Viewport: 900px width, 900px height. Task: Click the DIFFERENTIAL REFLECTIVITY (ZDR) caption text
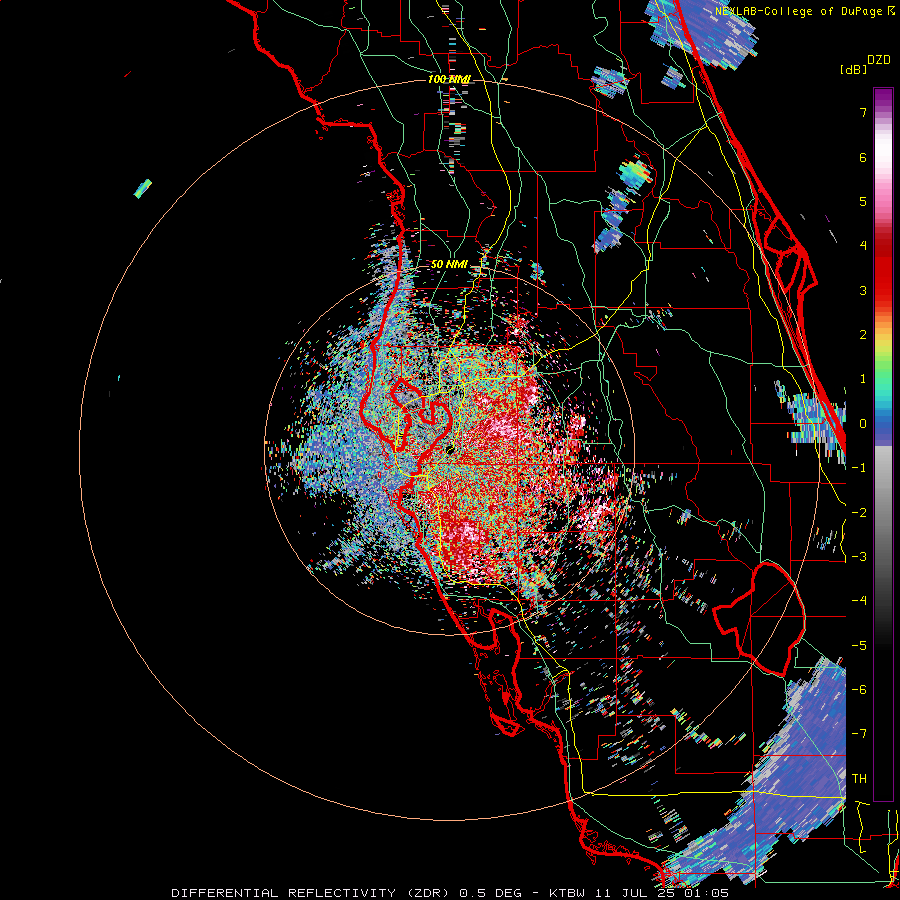click(312, 893)
